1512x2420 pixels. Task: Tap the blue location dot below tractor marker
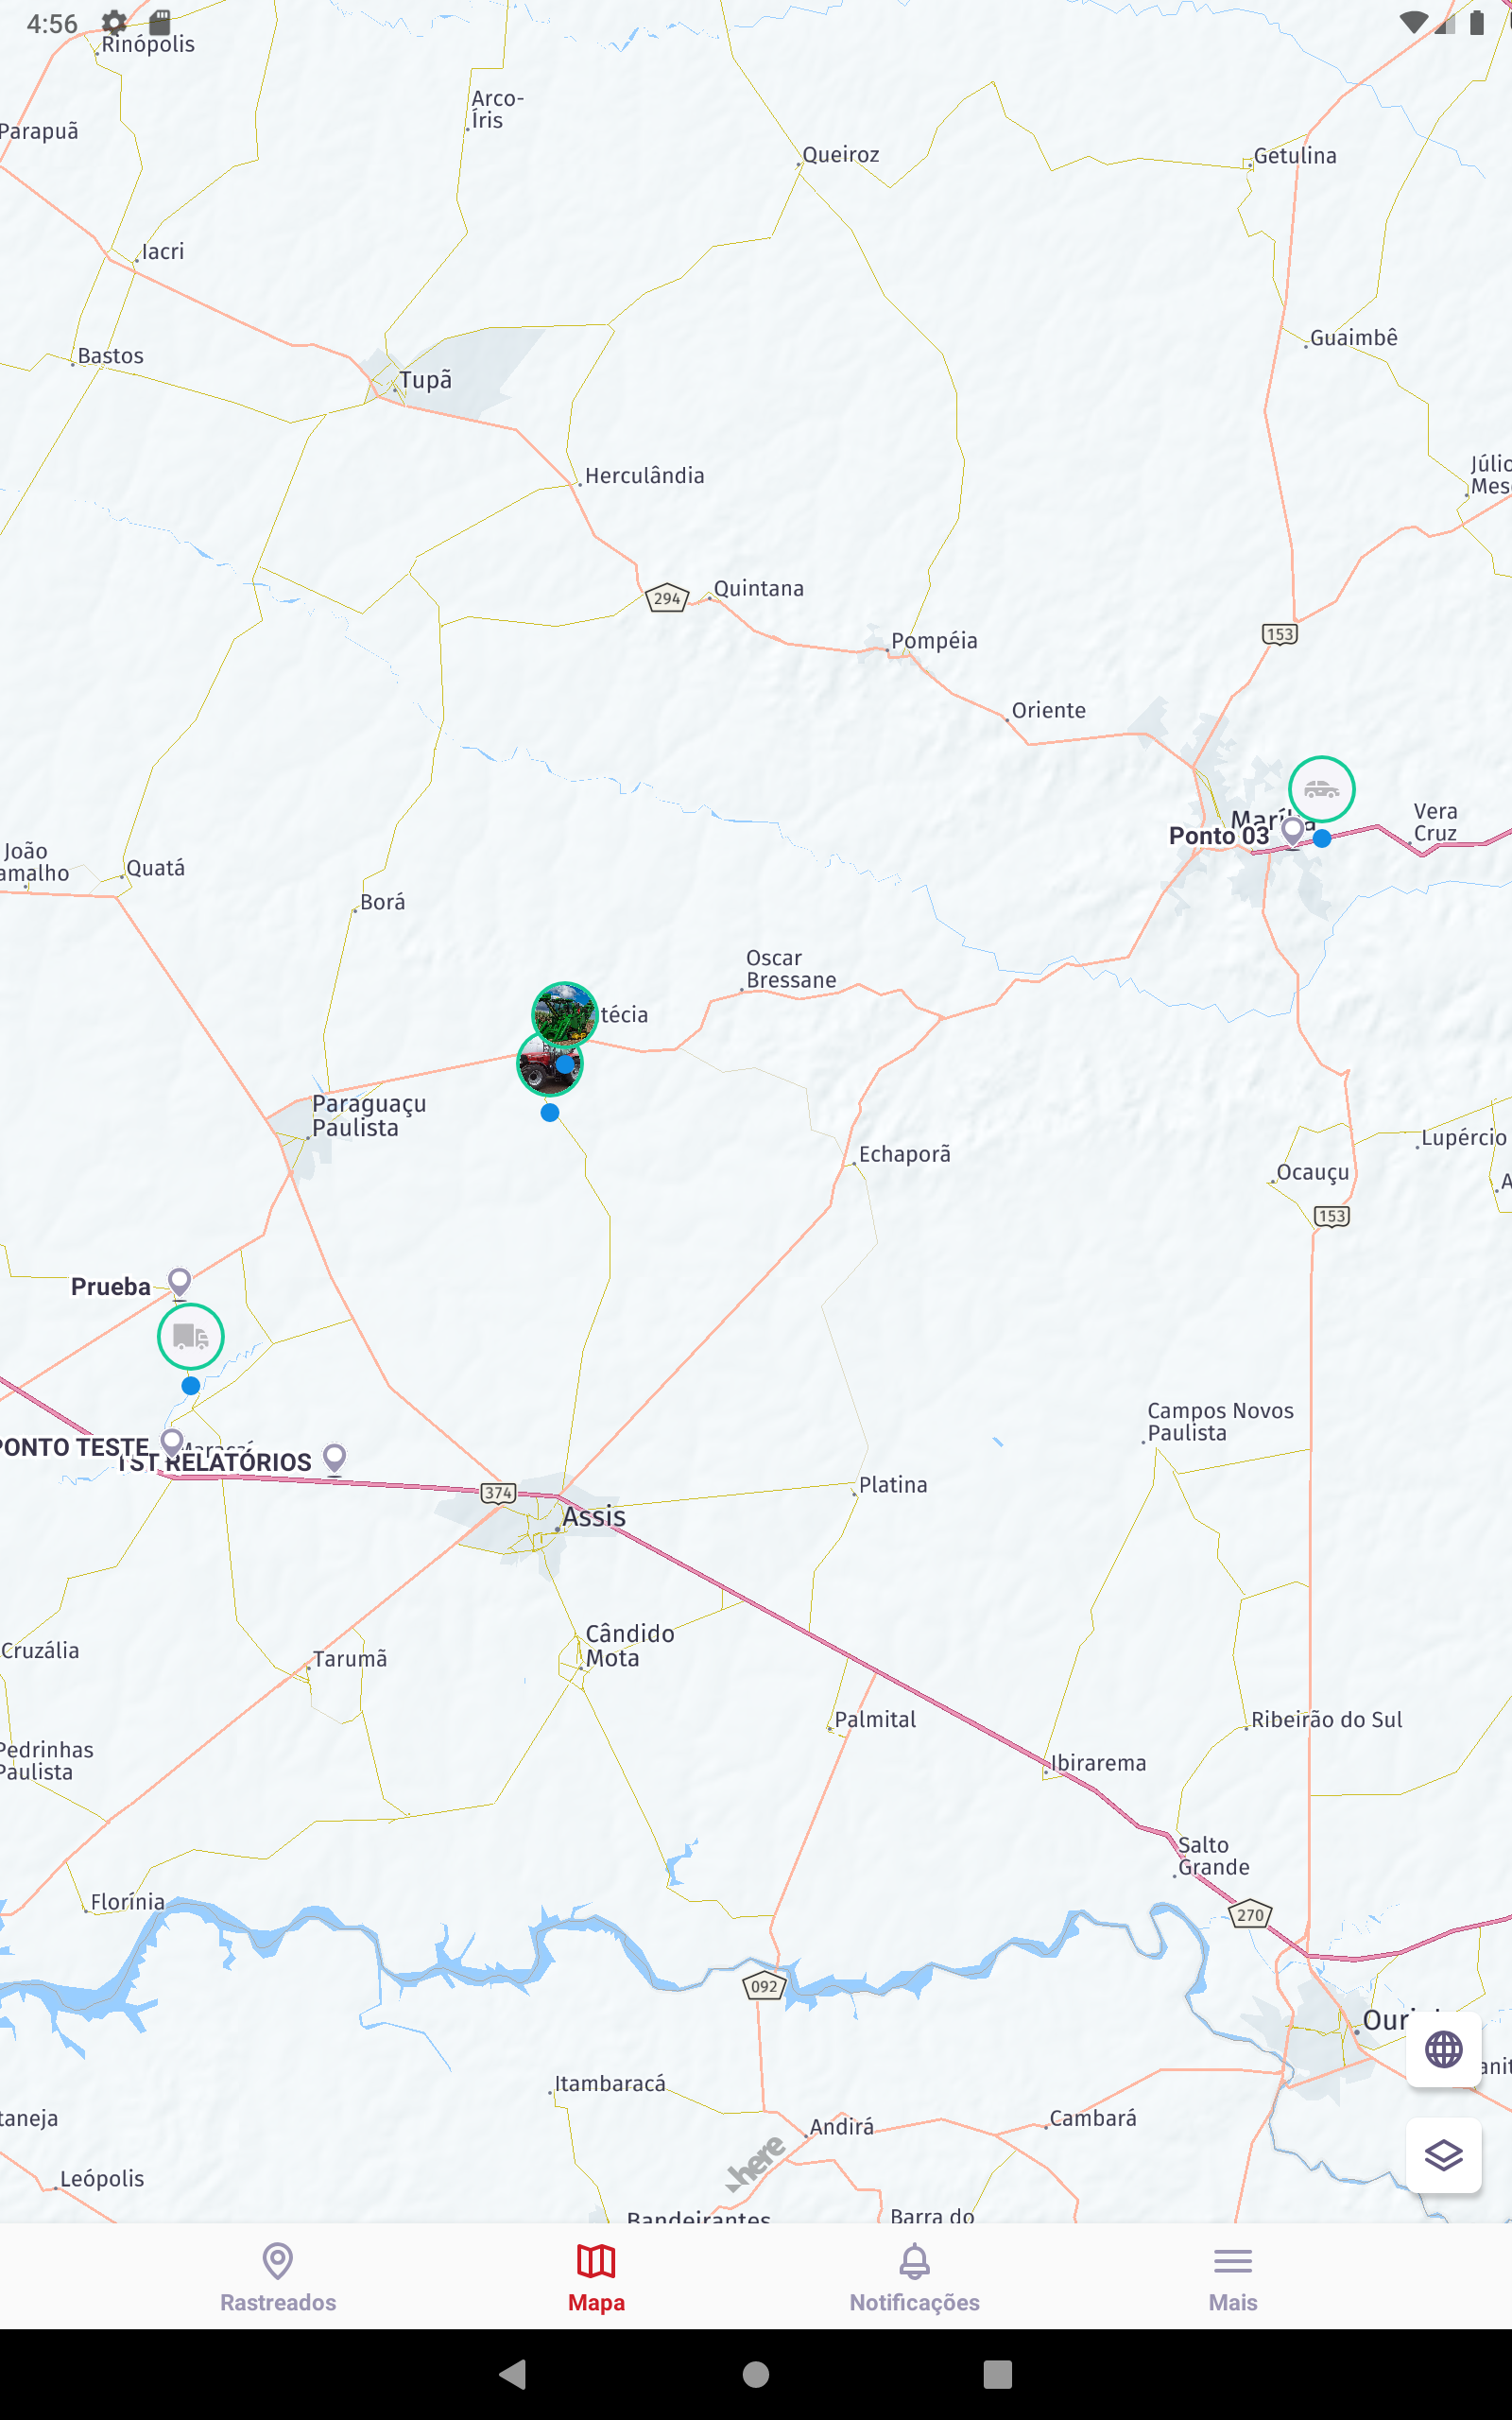coord(549,1112)
